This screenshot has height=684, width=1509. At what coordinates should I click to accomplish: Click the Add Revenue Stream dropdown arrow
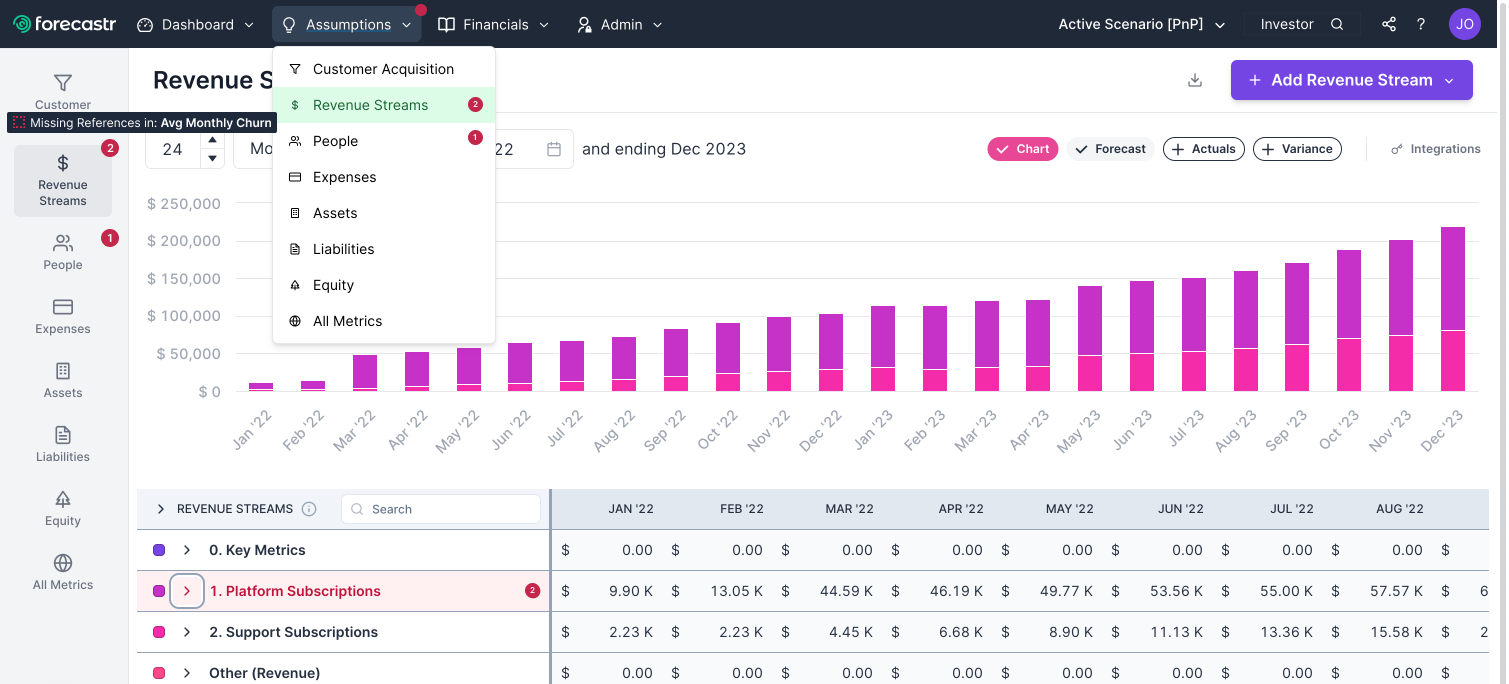[x=1449, y=80]
